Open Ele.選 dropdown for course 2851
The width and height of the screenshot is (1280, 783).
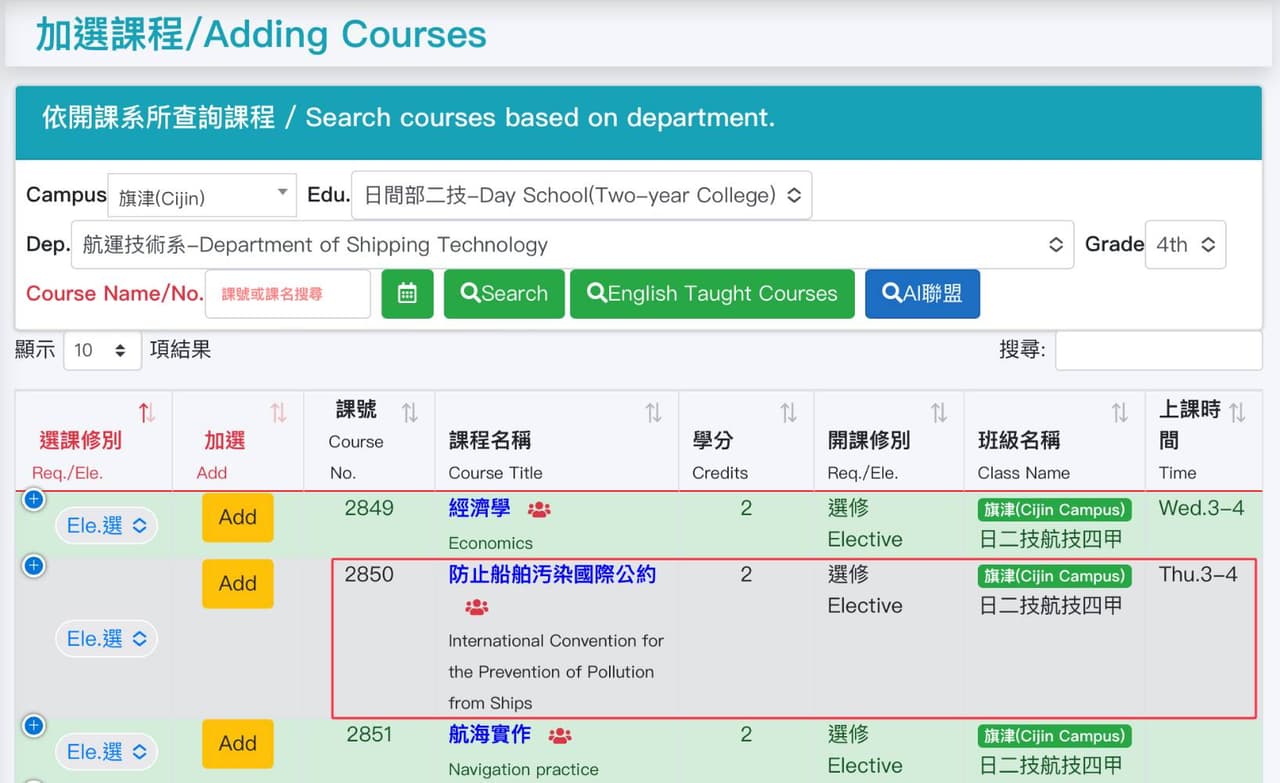tap(106, 751)
